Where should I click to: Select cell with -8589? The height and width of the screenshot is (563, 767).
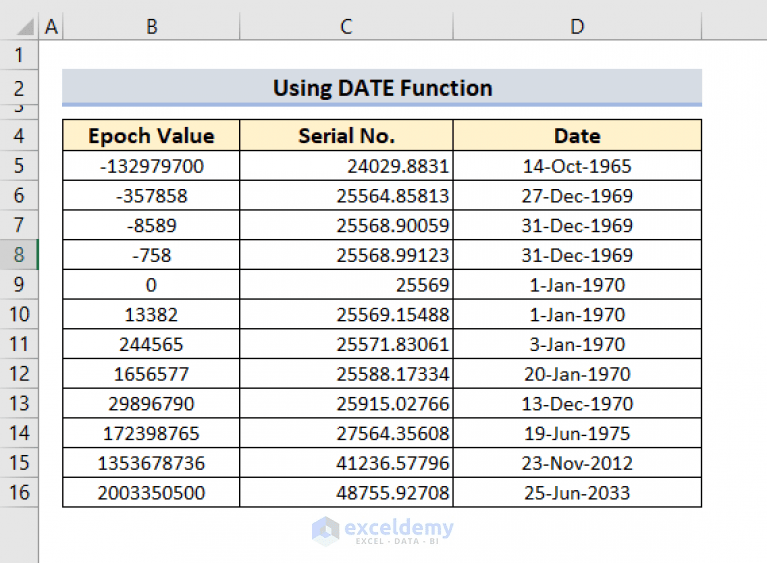151,225
